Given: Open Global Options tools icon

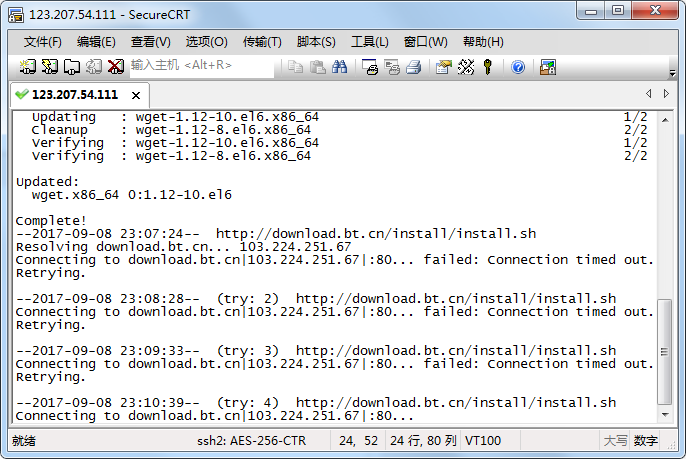Looking at the screenshot, I should click(466, 67).
